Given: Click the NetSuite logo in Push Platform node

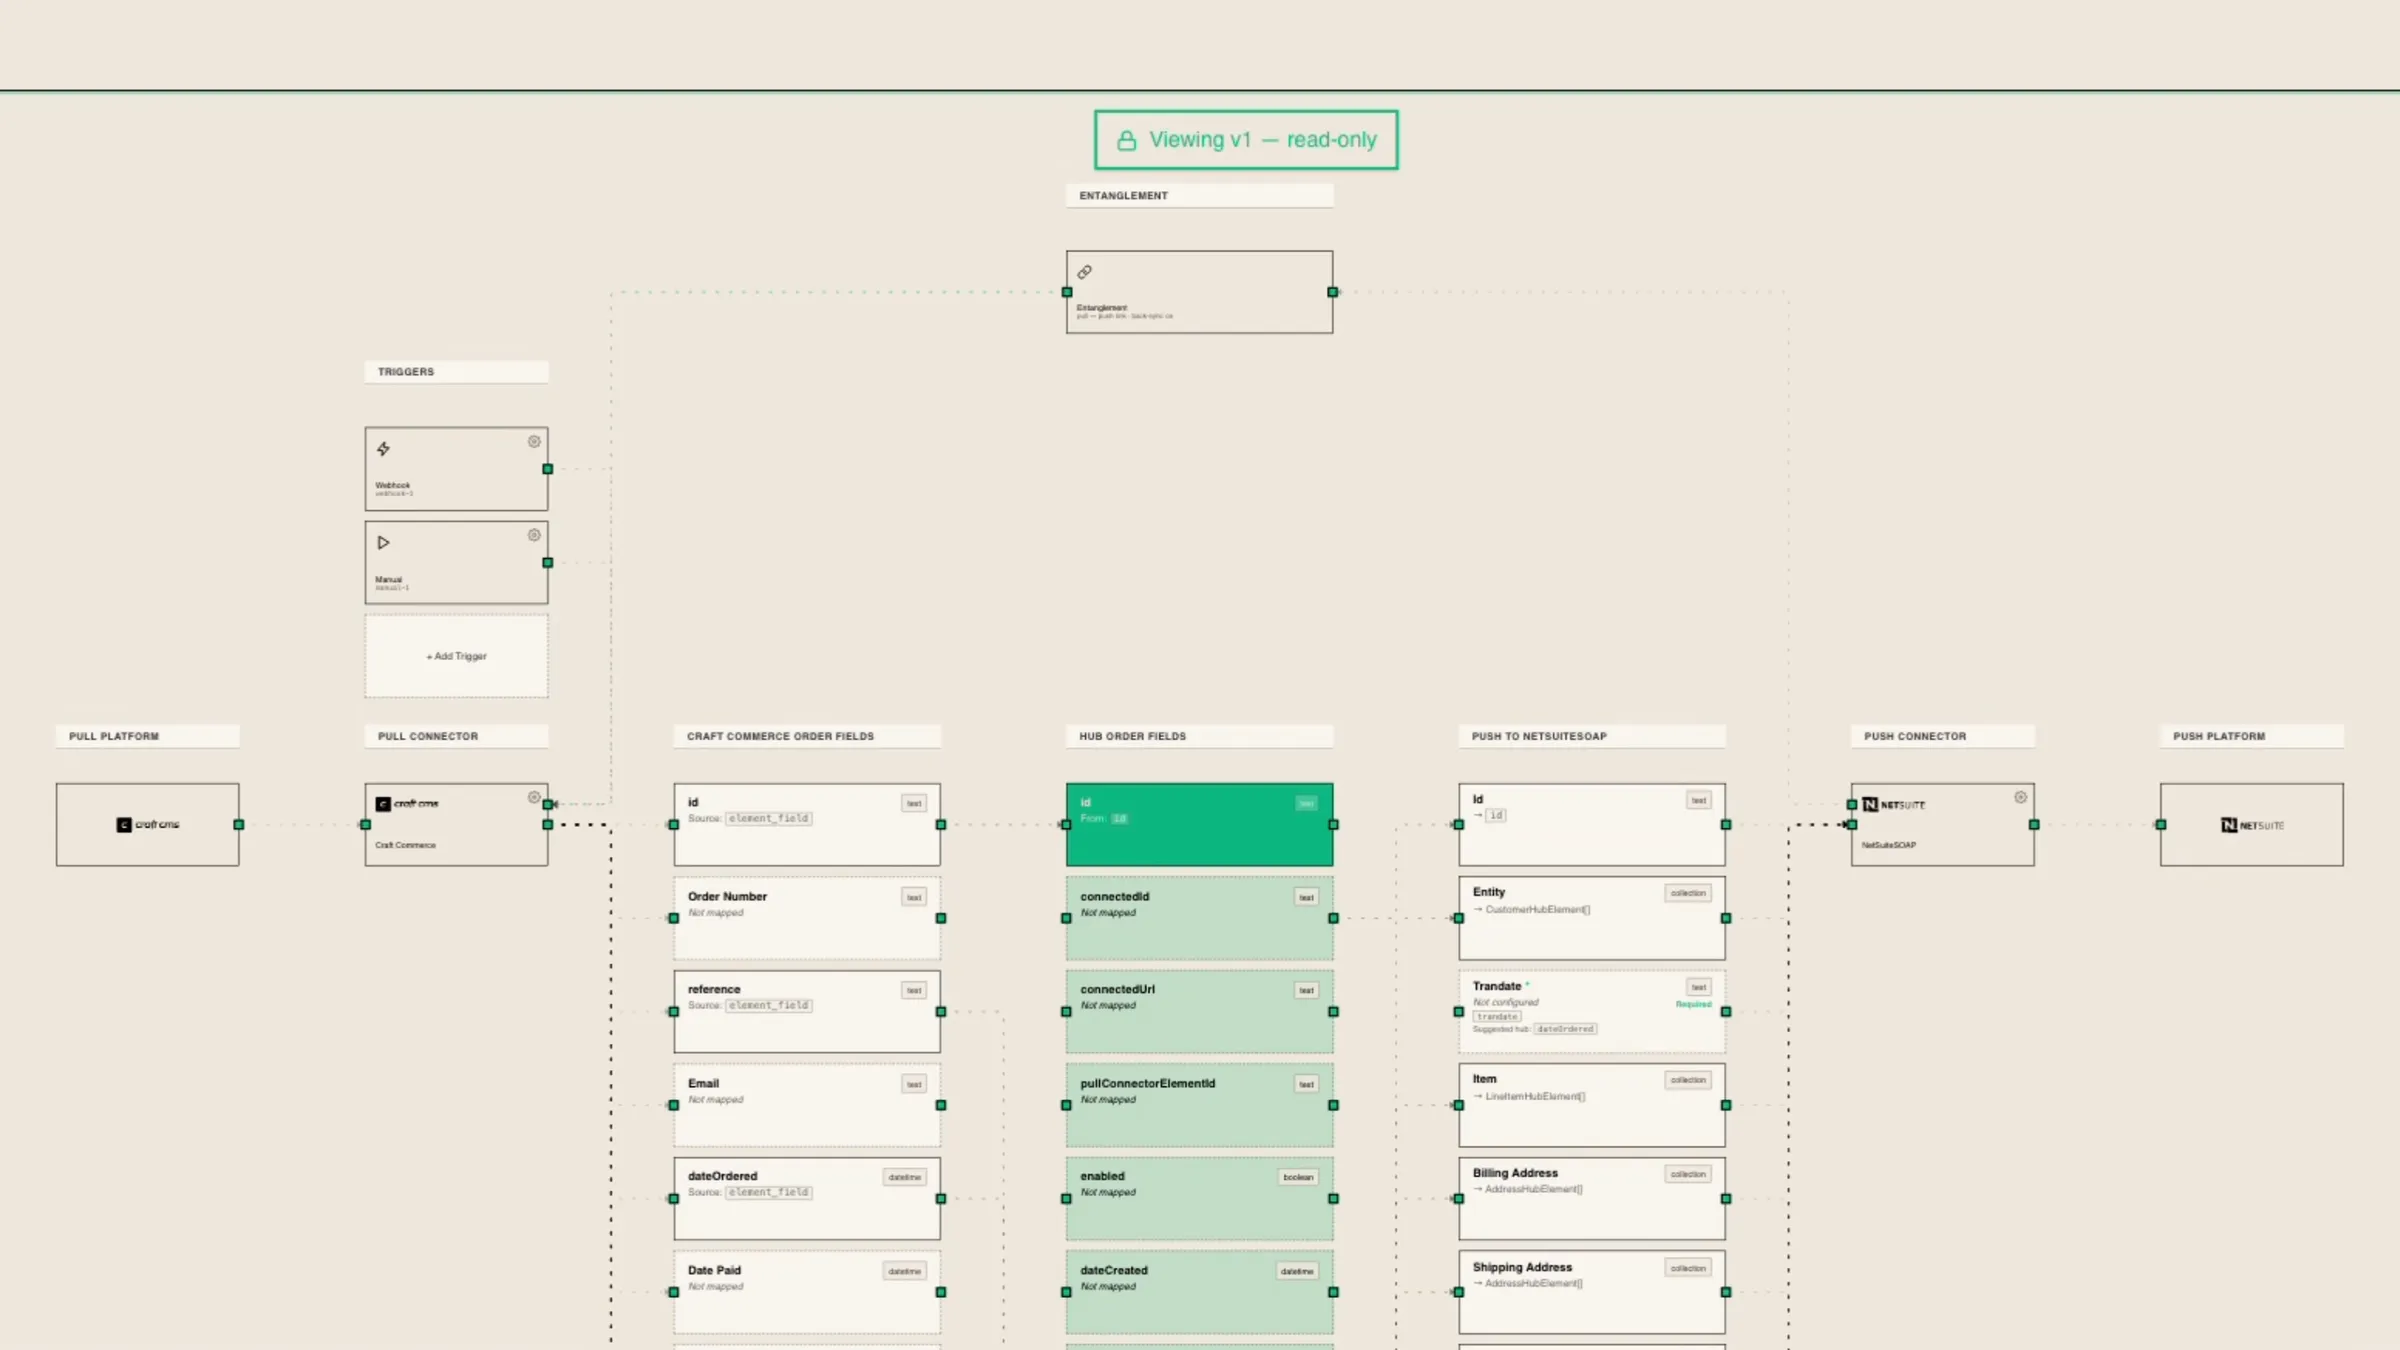Looking at the screenshot, I should (x=2252, y=825).
